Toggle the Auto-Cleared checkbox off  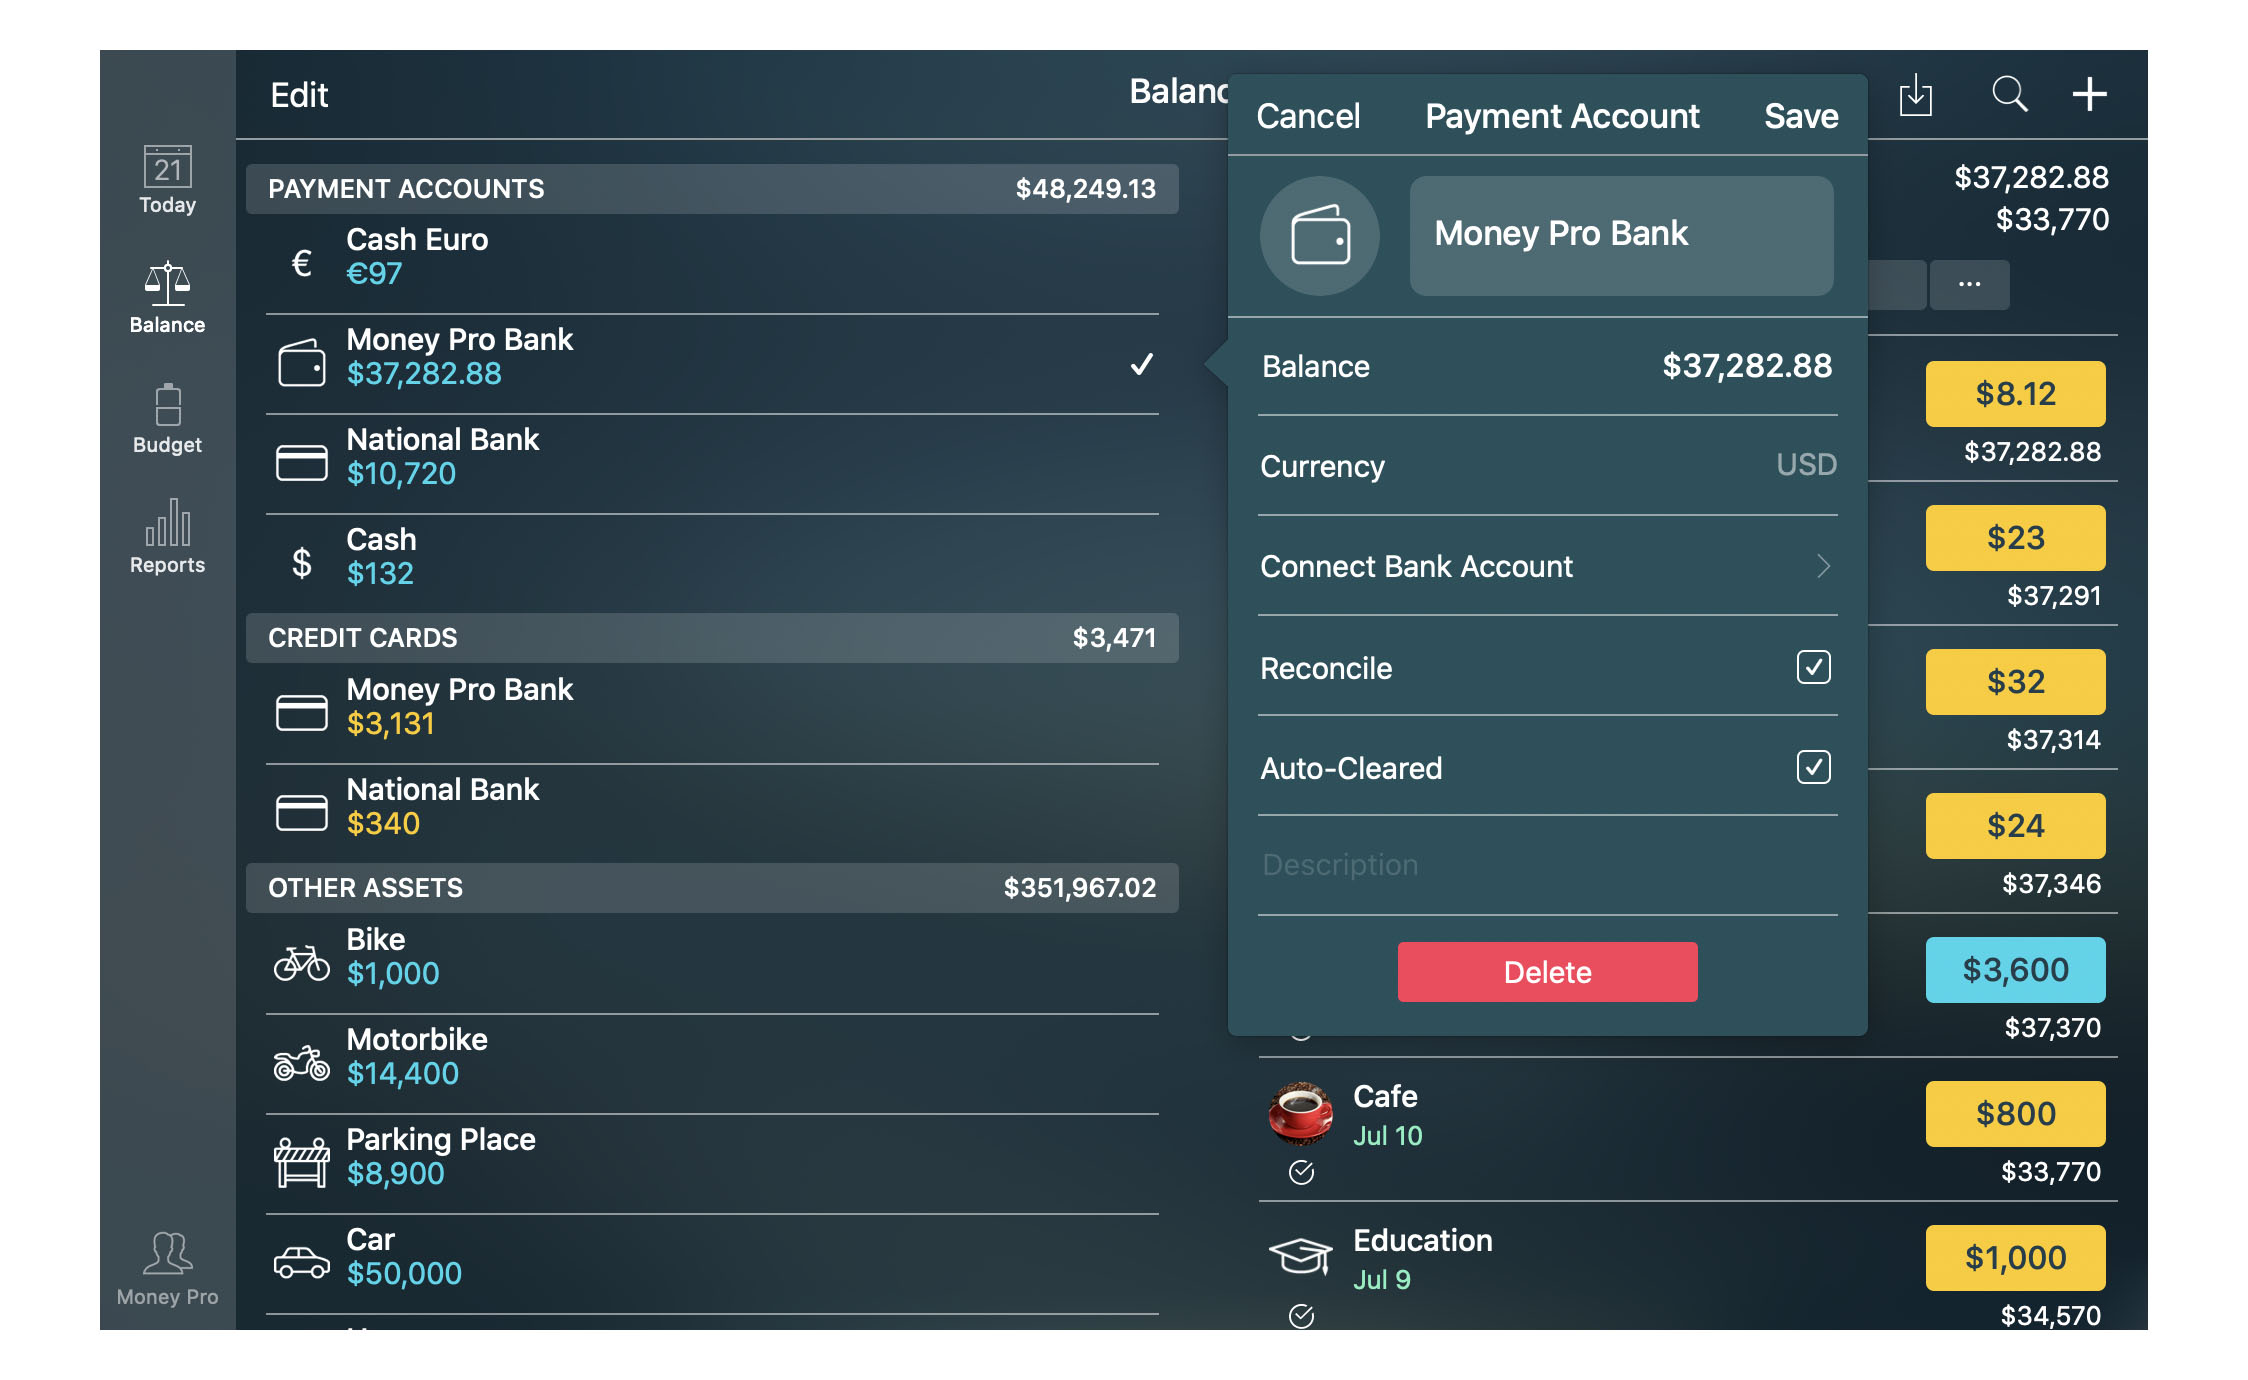point(1811,768)
